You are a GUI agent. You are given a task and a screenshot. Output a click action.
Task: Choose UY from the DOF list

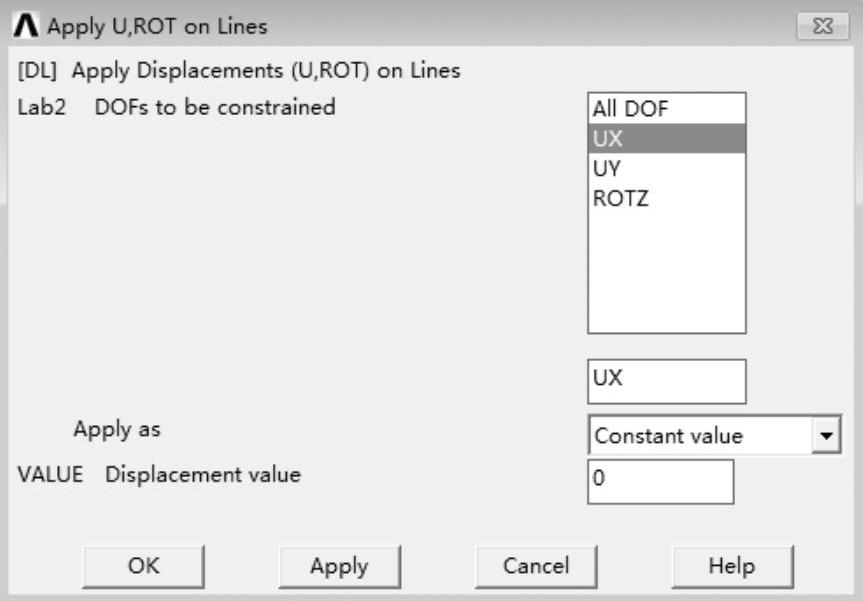(x=607, y=169)
